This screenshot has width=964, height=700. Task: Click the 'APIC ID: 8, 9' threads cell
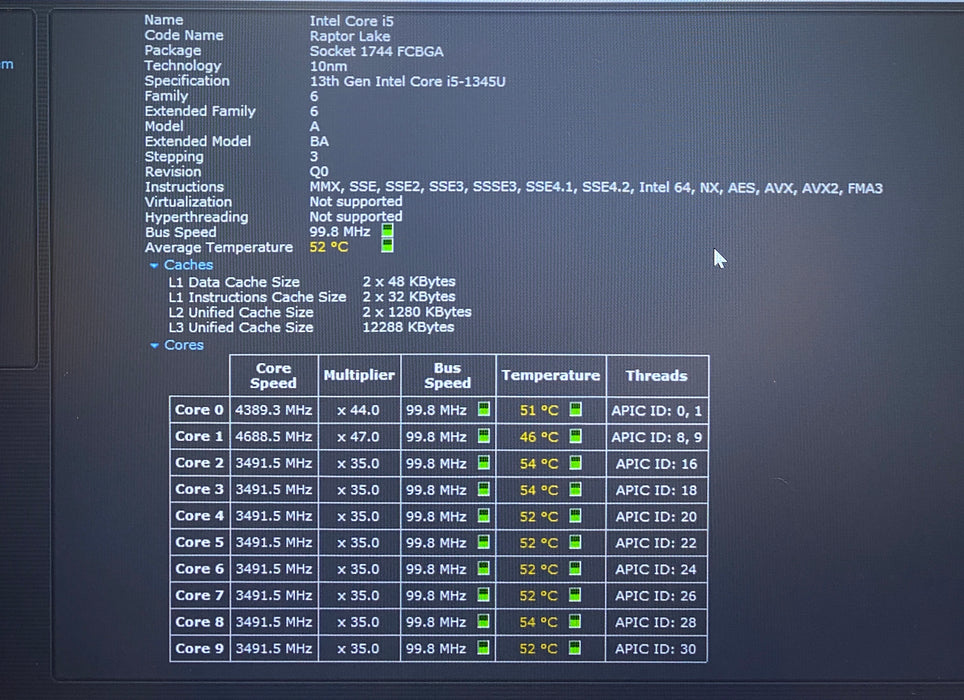(657, 437)
